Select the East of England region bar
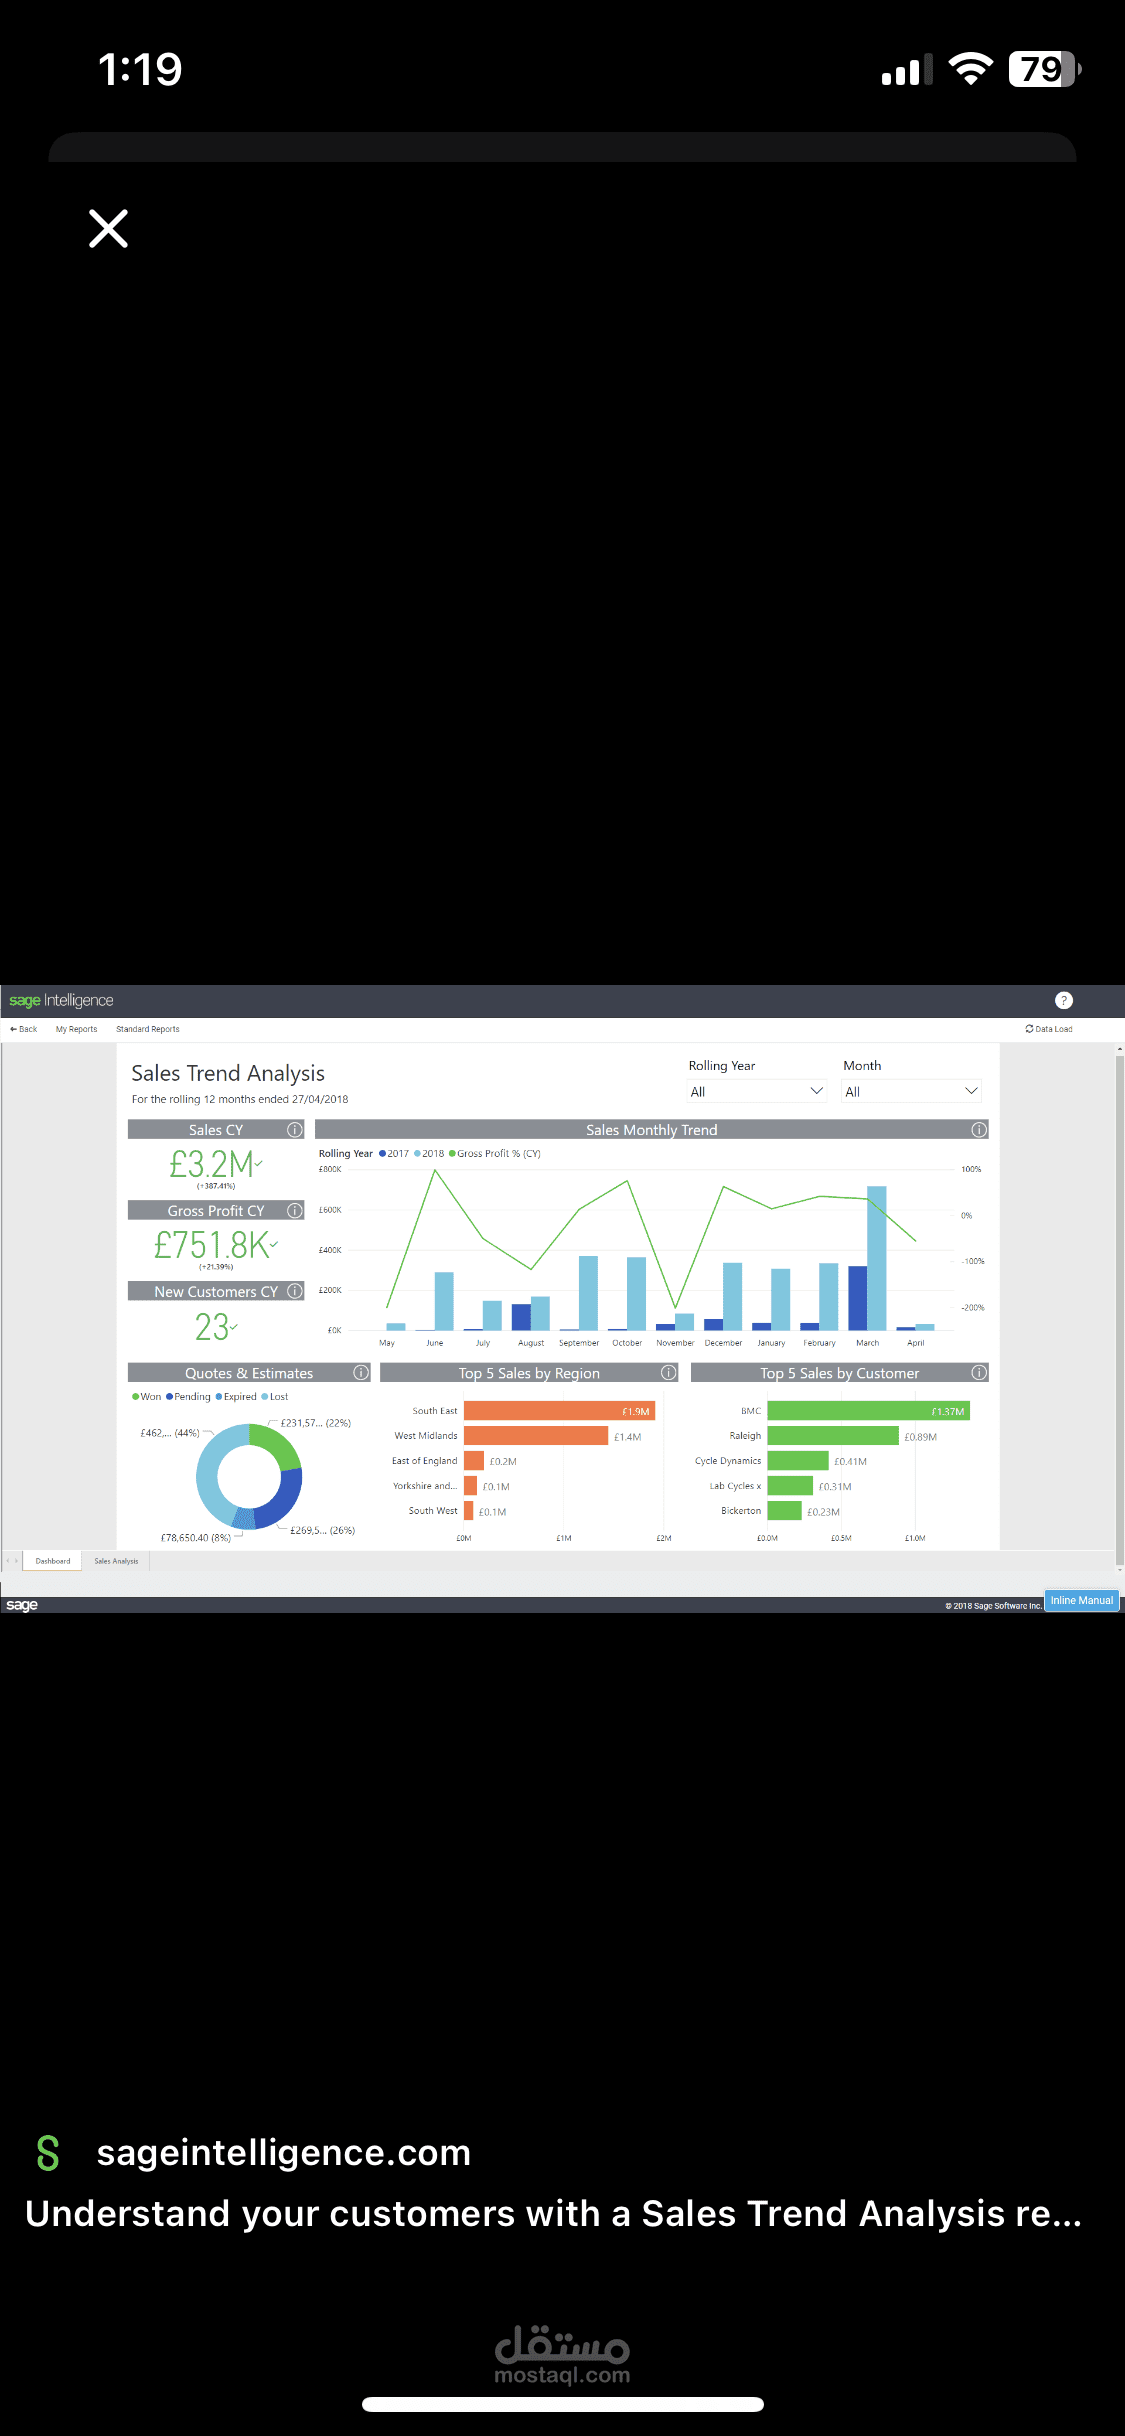 tap(474, 1461)
